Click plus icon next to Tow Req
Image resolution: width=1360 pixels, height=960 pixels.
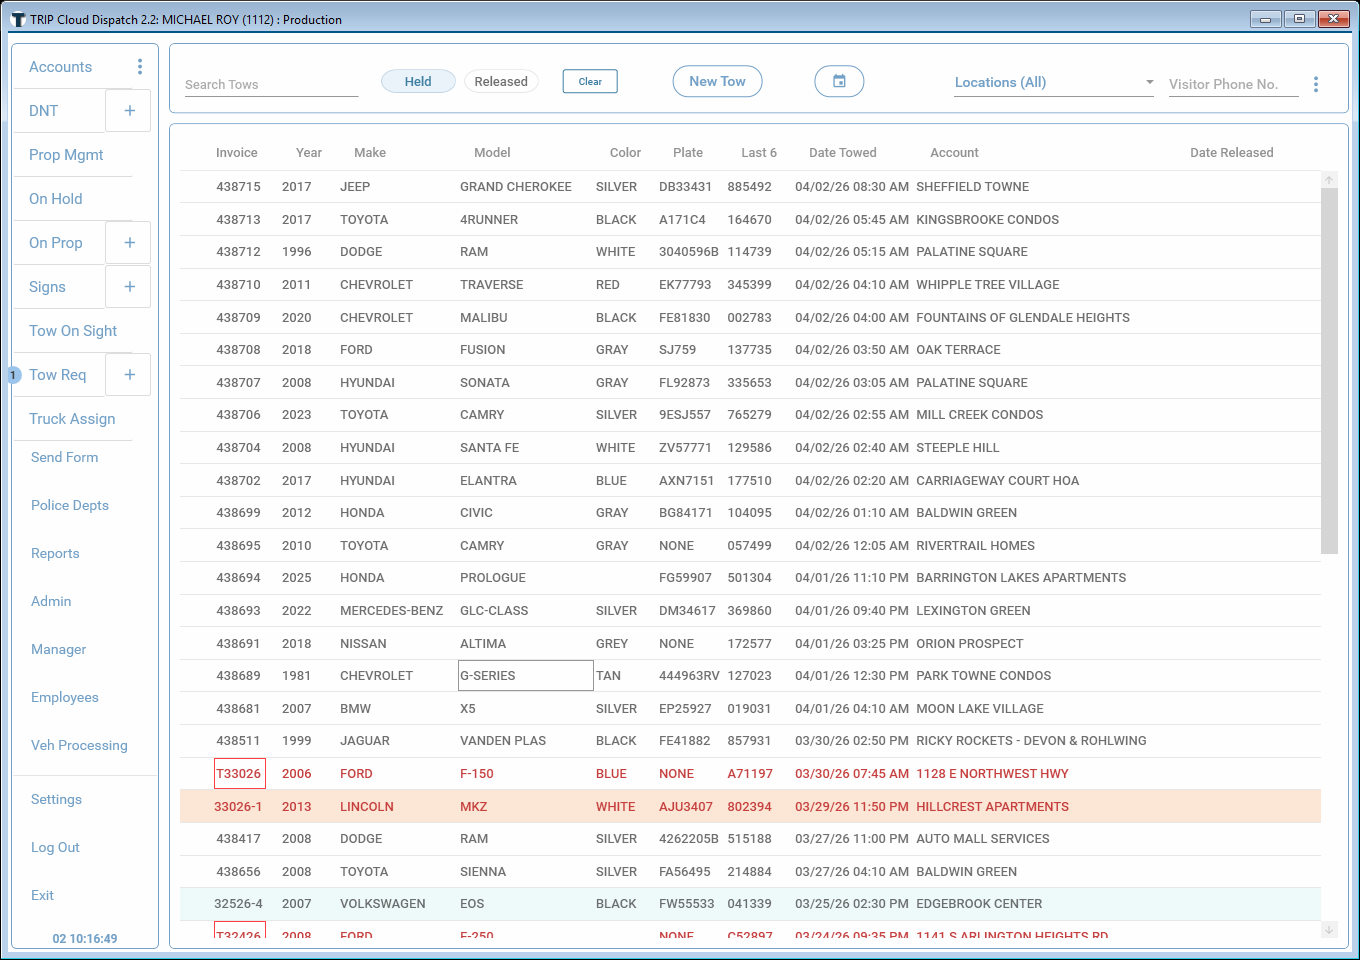point(129,375)
